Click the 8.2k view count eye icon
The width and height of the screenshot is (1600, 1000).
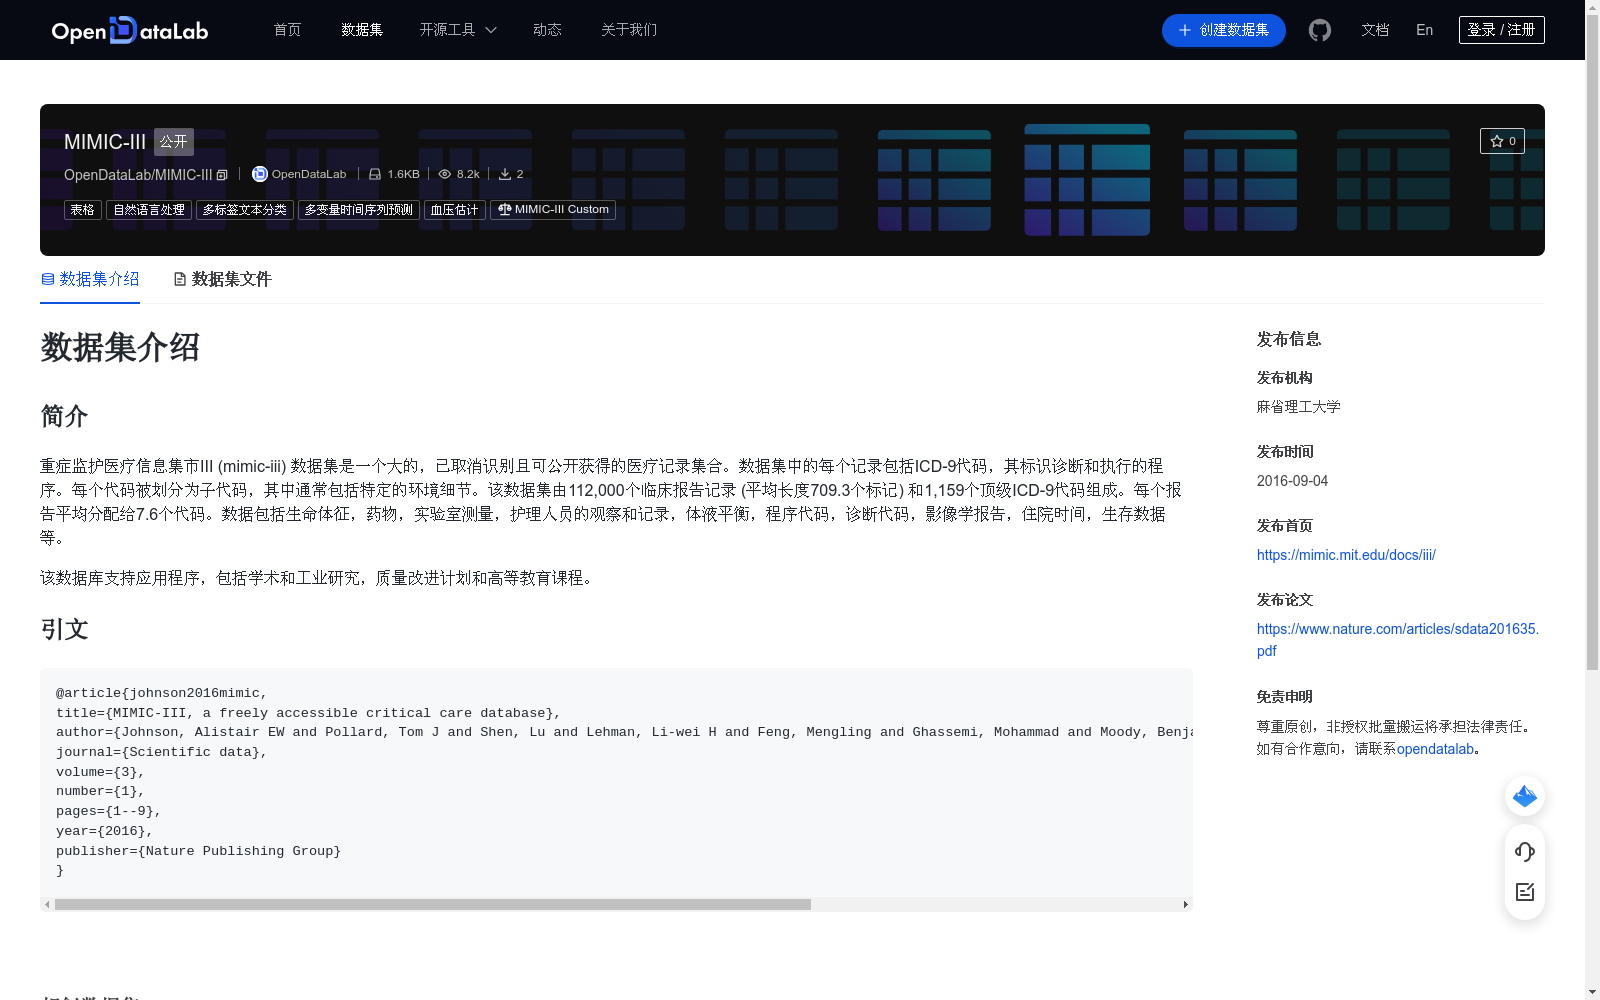(x=443, y=174)
